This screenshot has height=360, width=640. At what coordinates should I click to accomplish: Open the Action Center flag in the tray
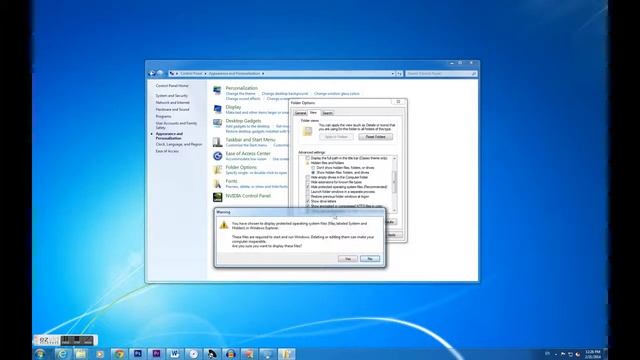(x=563, y=354)
